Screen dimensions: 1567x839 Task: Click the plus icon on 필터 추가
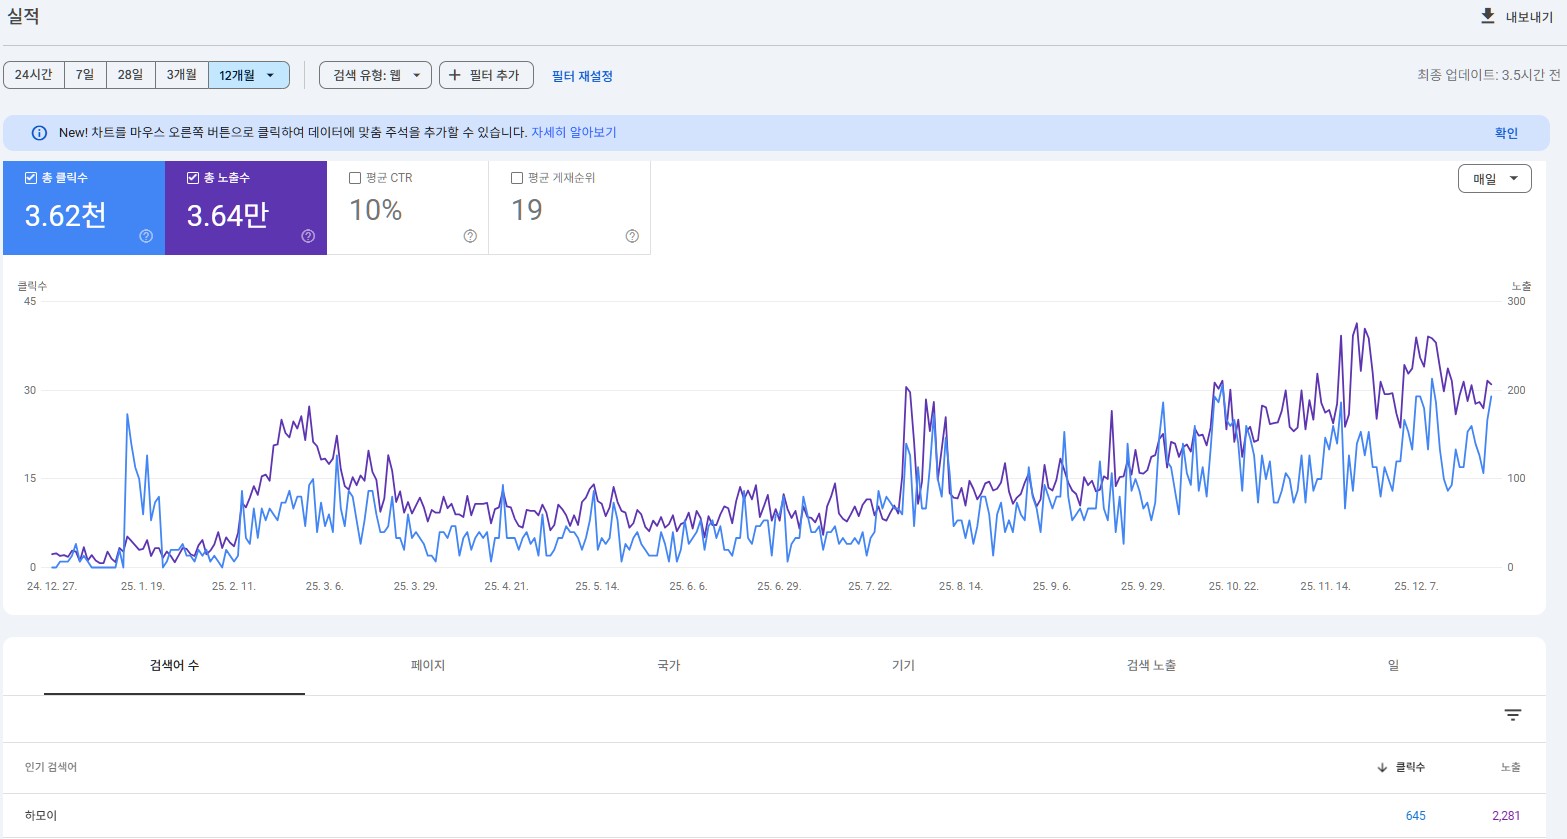[x=455, y=75]
